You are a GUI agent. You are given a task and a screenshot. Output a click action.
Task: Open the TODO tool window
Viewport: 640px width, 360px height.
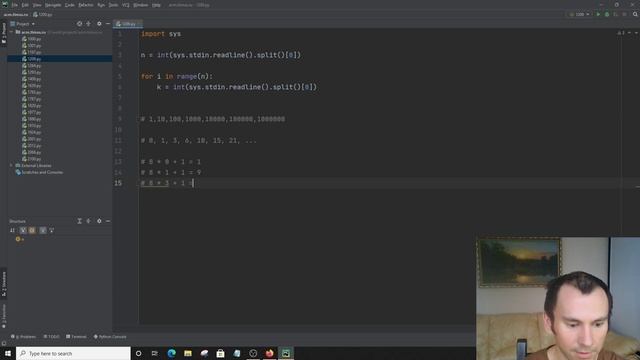pyautogui.click(x=51, y=337)
